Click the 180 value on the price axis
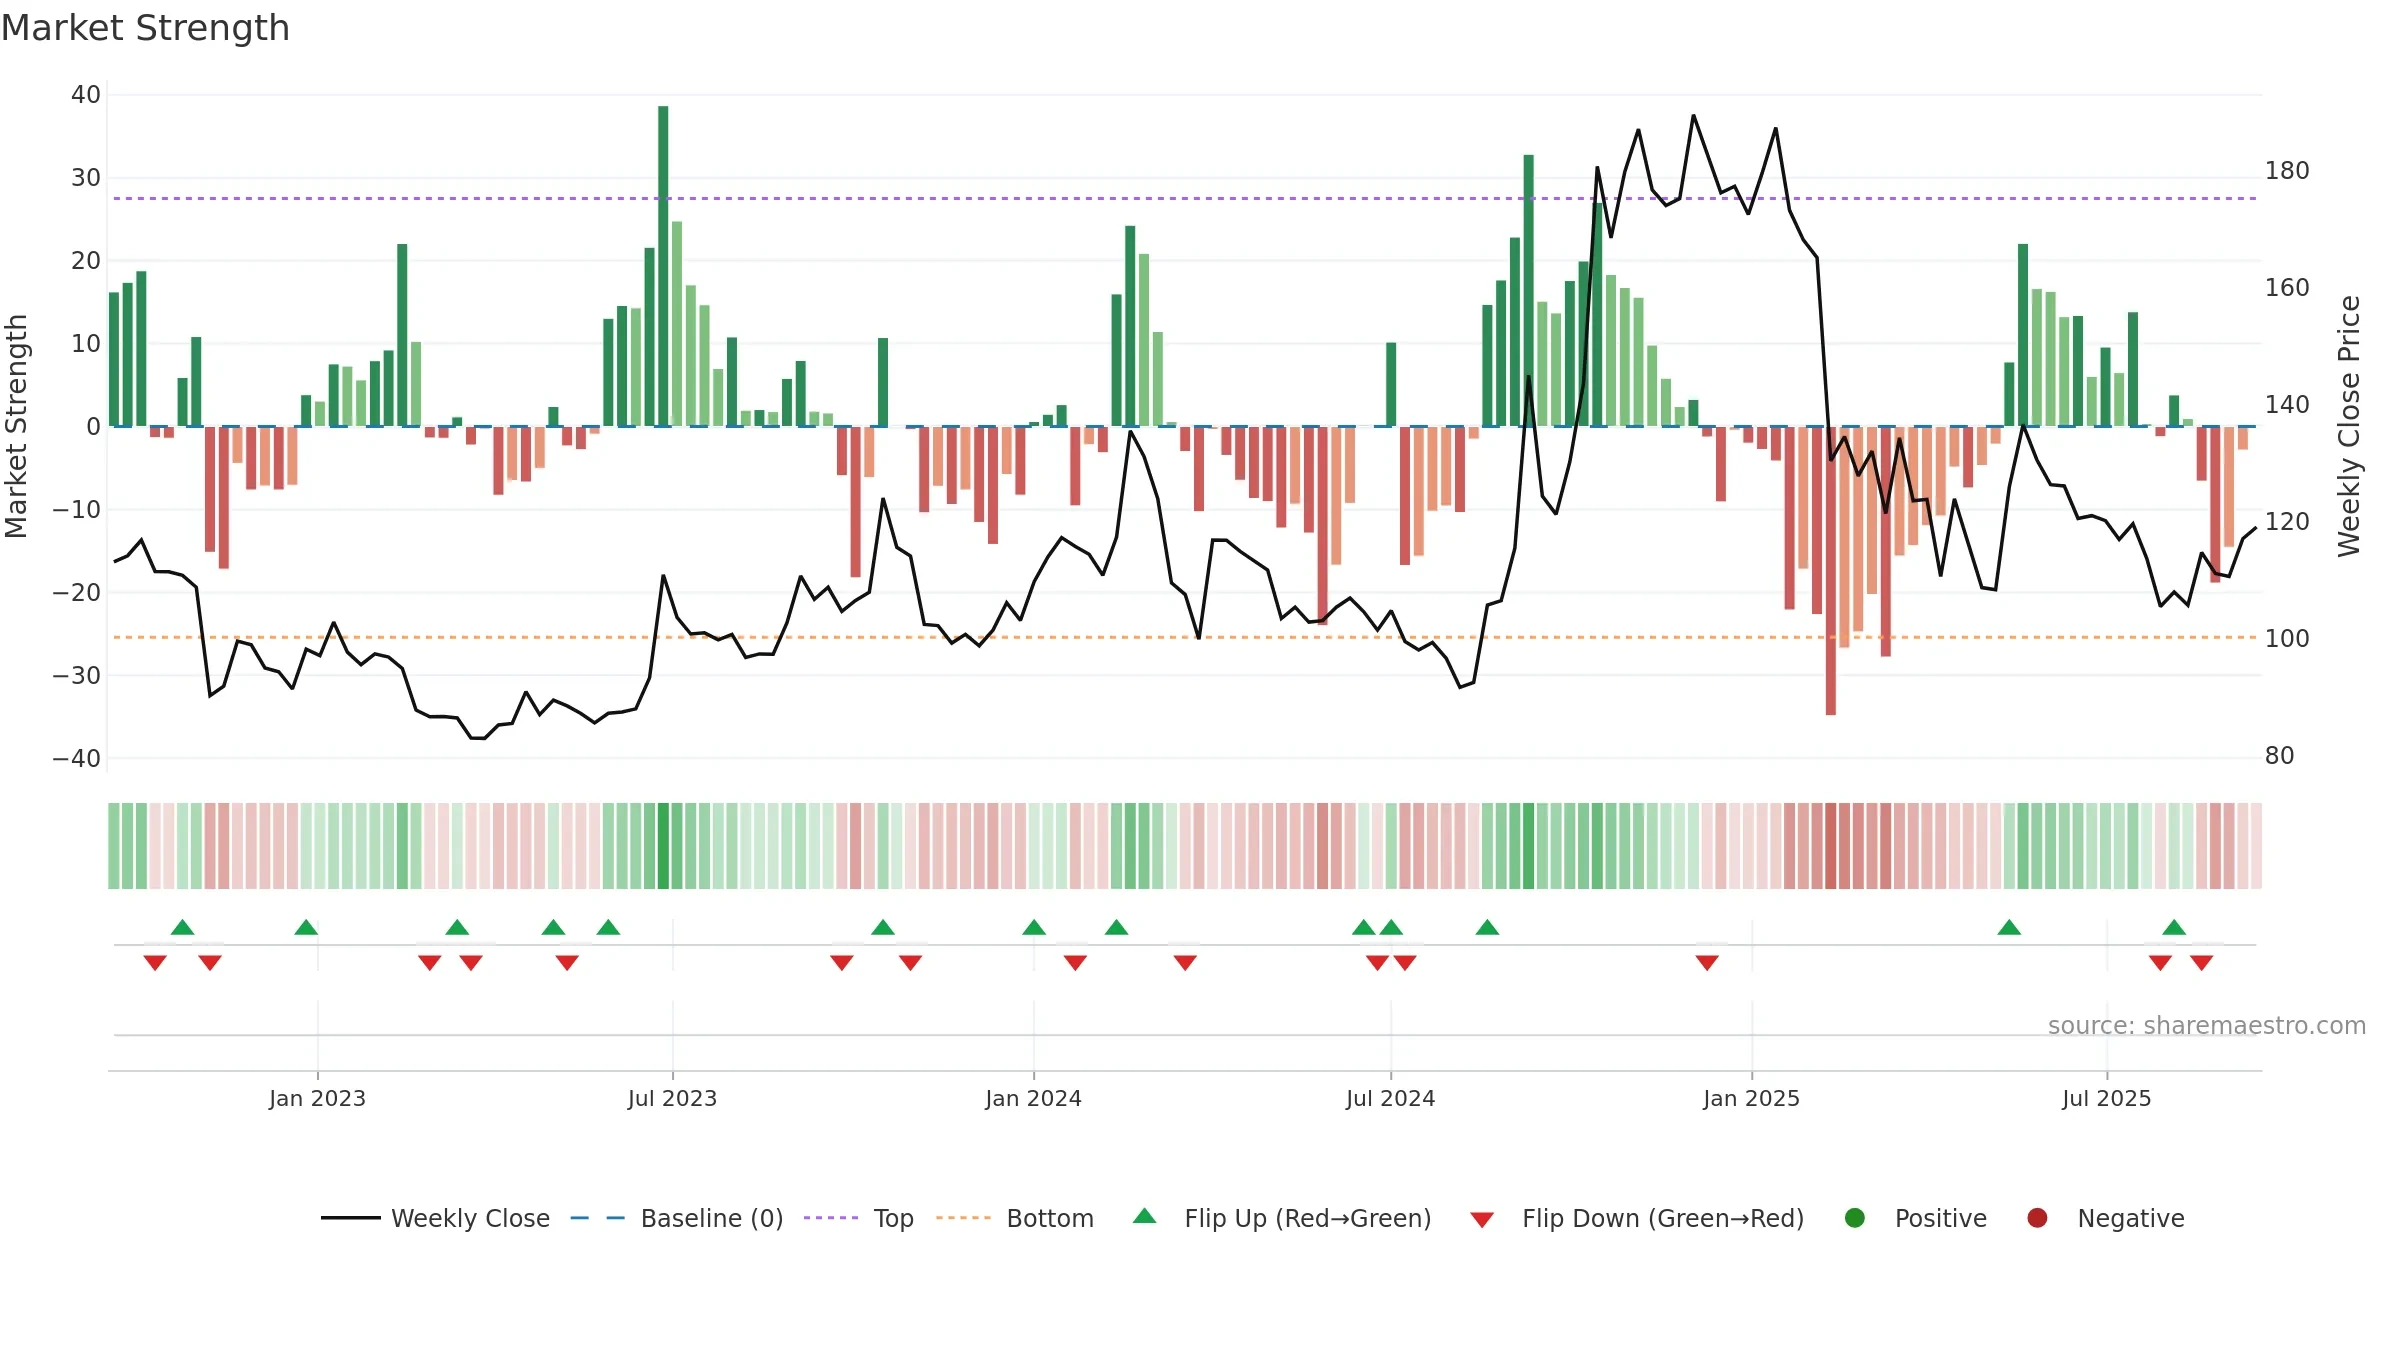Image resolution: width=2400 pixels, height=1350 pixels. coord(2287,171)
